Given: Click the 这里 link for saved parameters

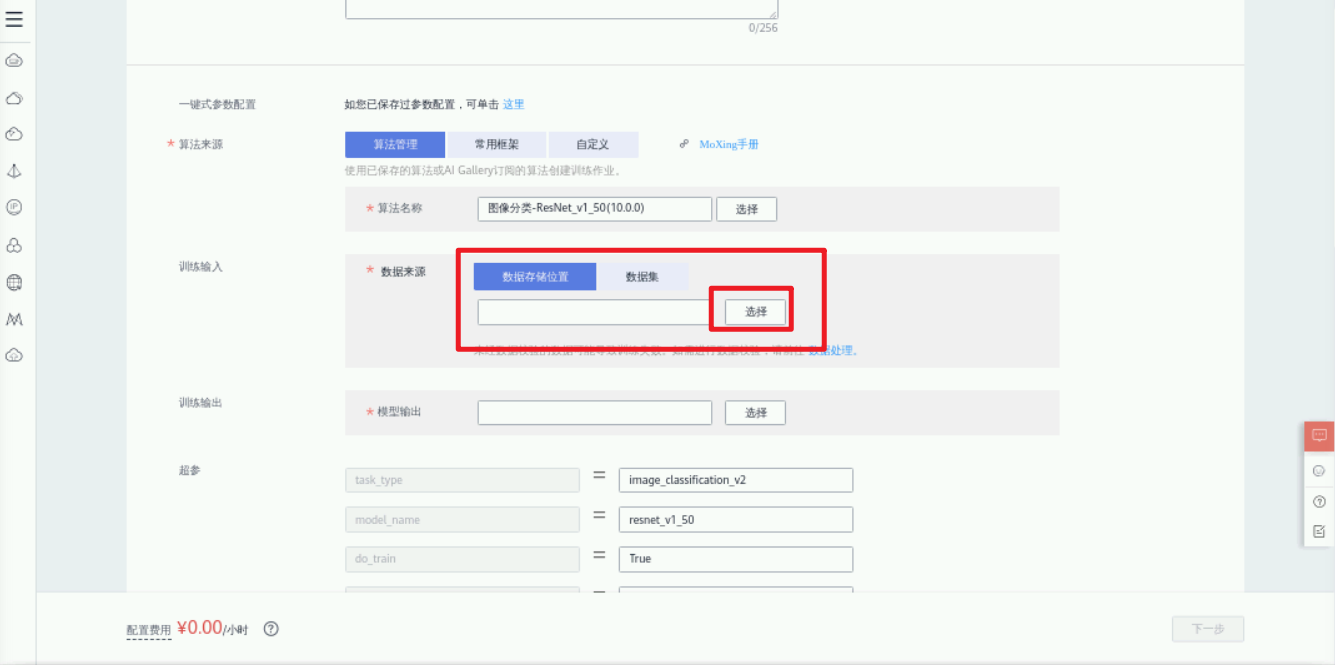Looking at the screenshot, I should pos(514,104).
